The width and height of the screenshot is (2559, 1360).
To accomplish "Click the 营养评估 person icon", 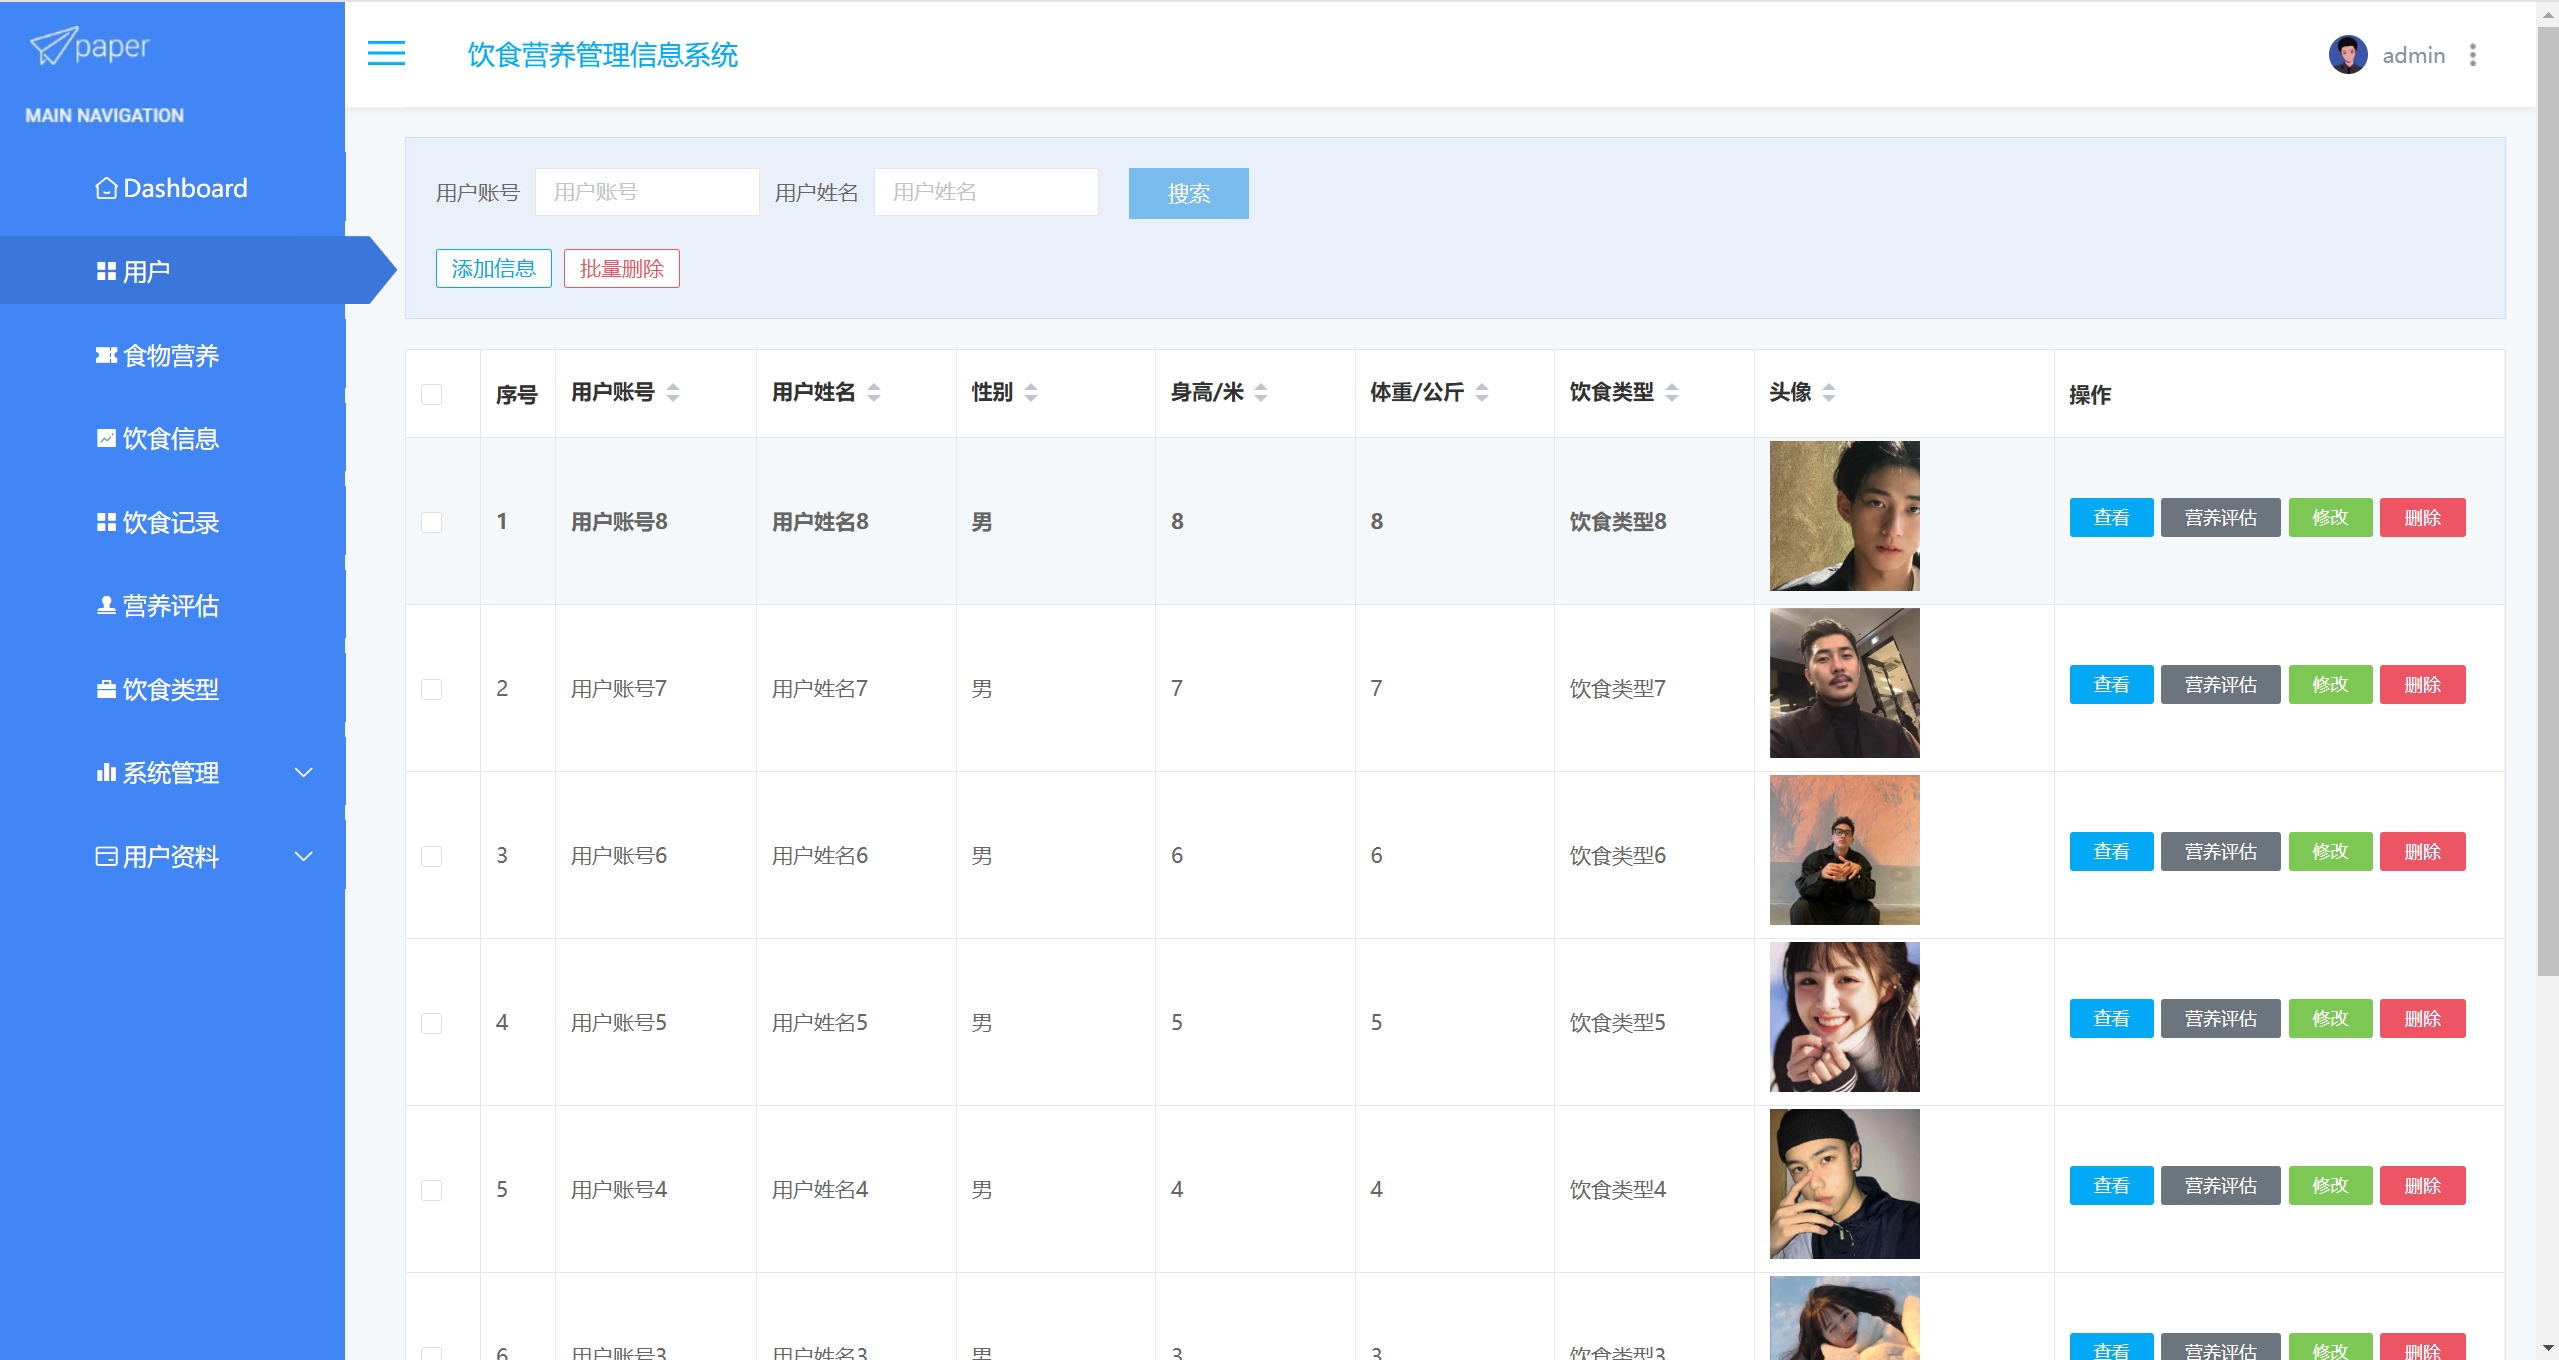I will pos(106,605).
